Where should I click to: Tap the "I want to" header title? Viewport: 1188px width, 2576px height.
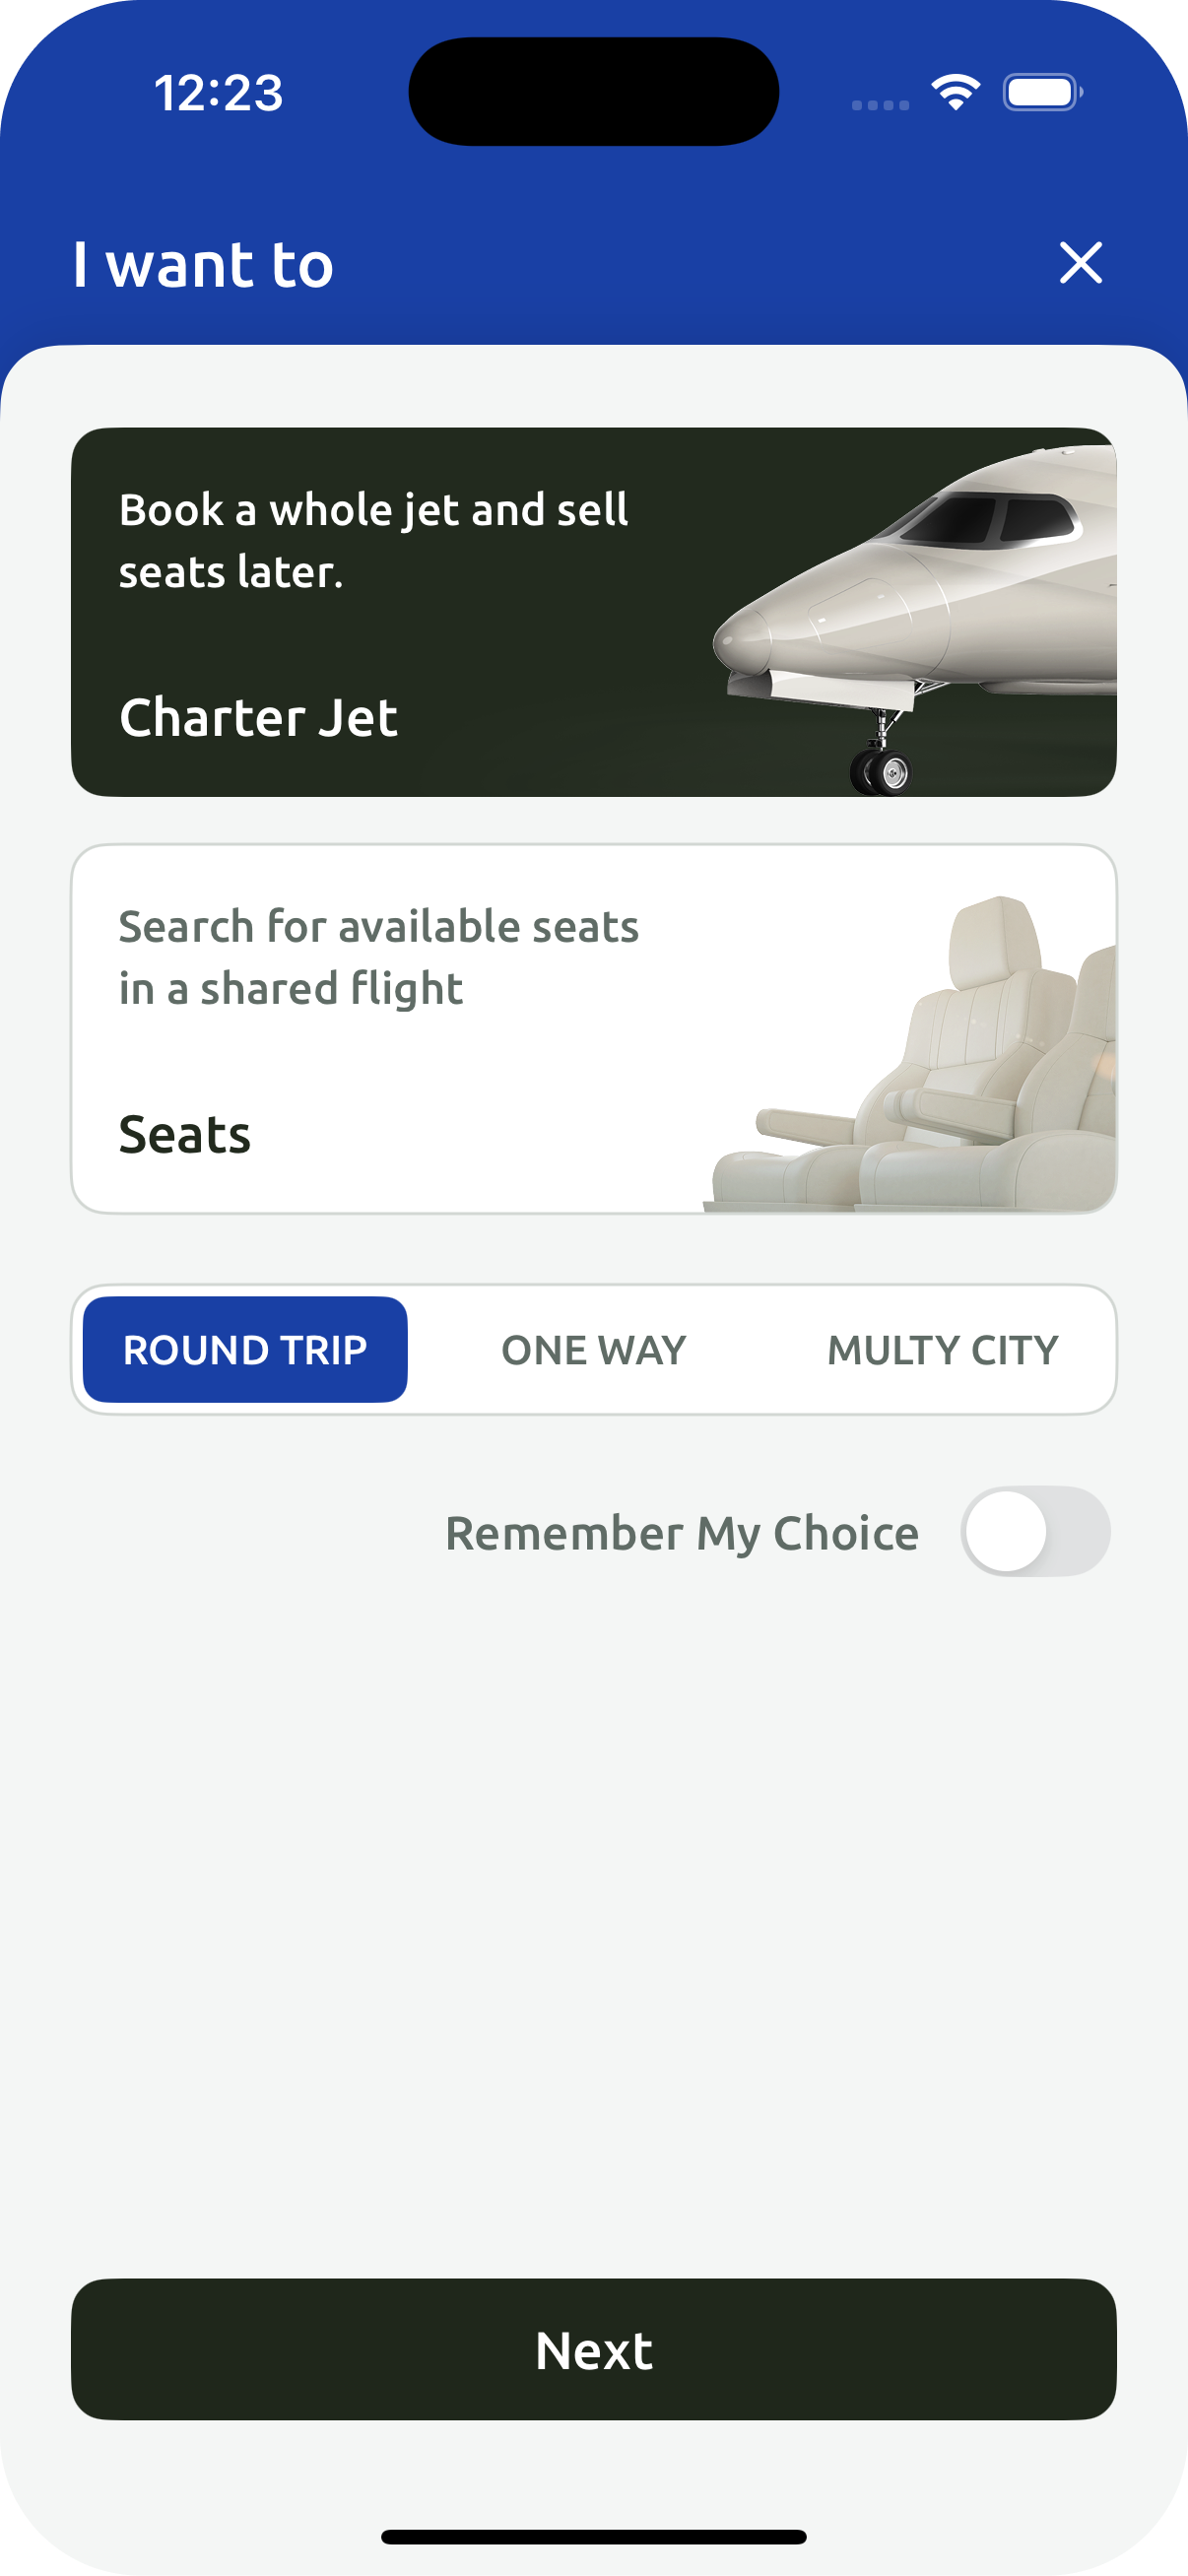pyautogui.click(x=203, y=265)
